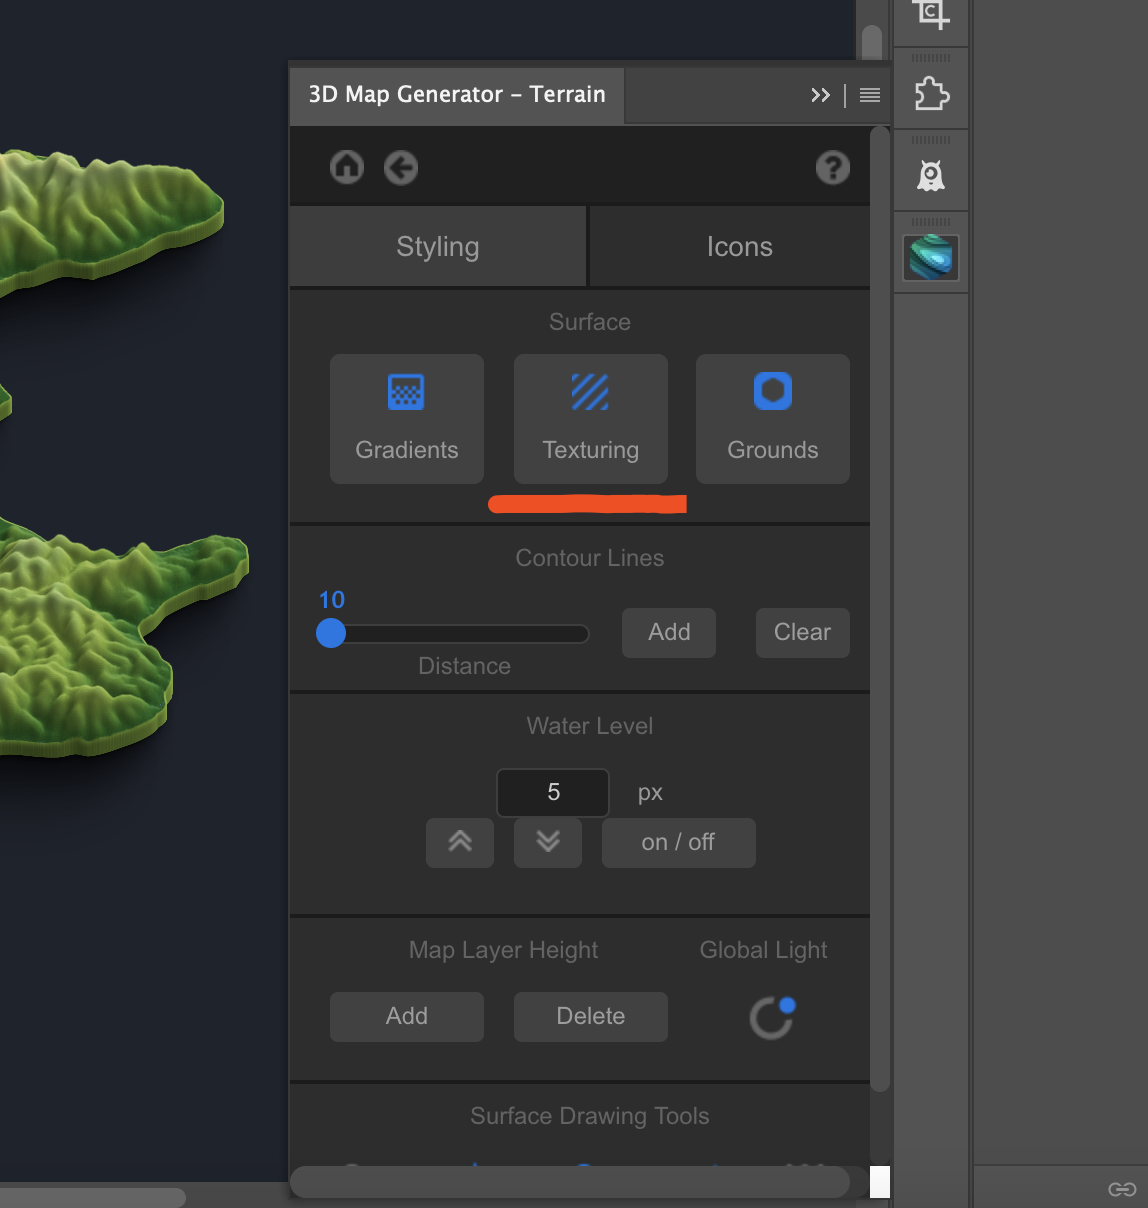Image resolution: width=1148 pixels, height=1208 pixels.
Task: Raise water level with up chevrons
Action: pos(460,842)
